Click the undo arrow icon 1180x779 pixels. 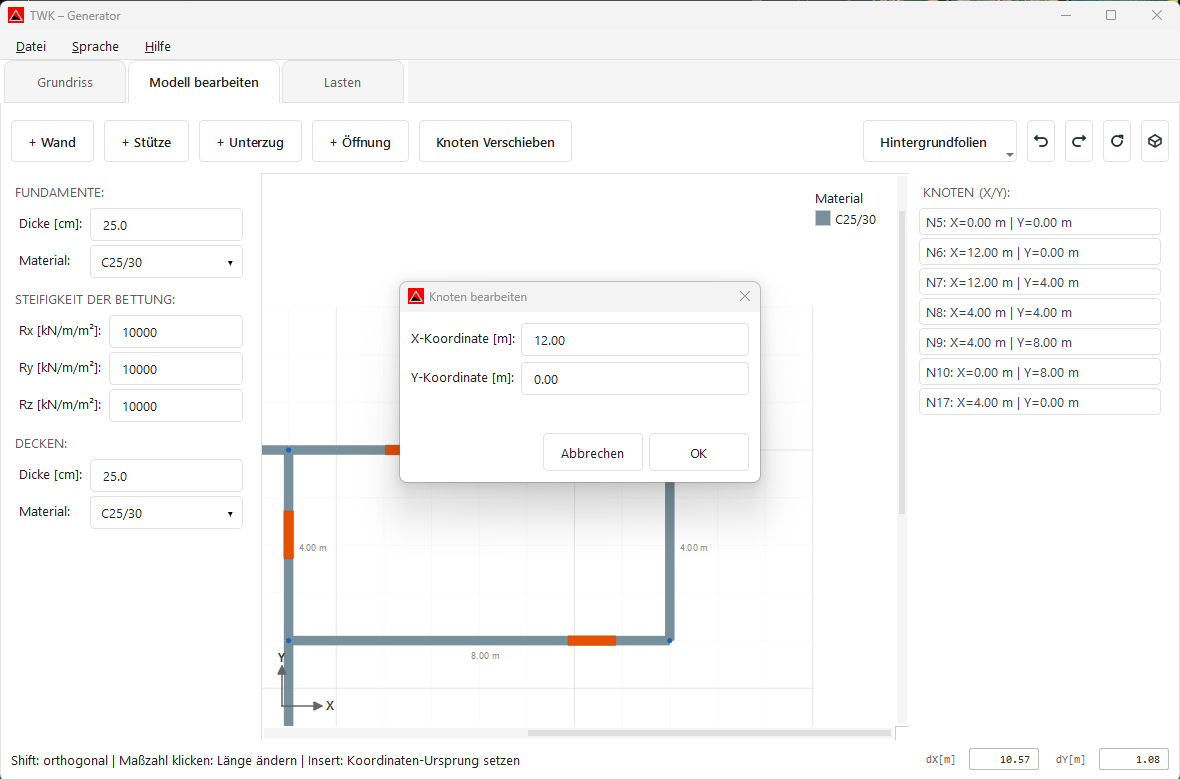pyautogui.click(x=1040, y=141)
